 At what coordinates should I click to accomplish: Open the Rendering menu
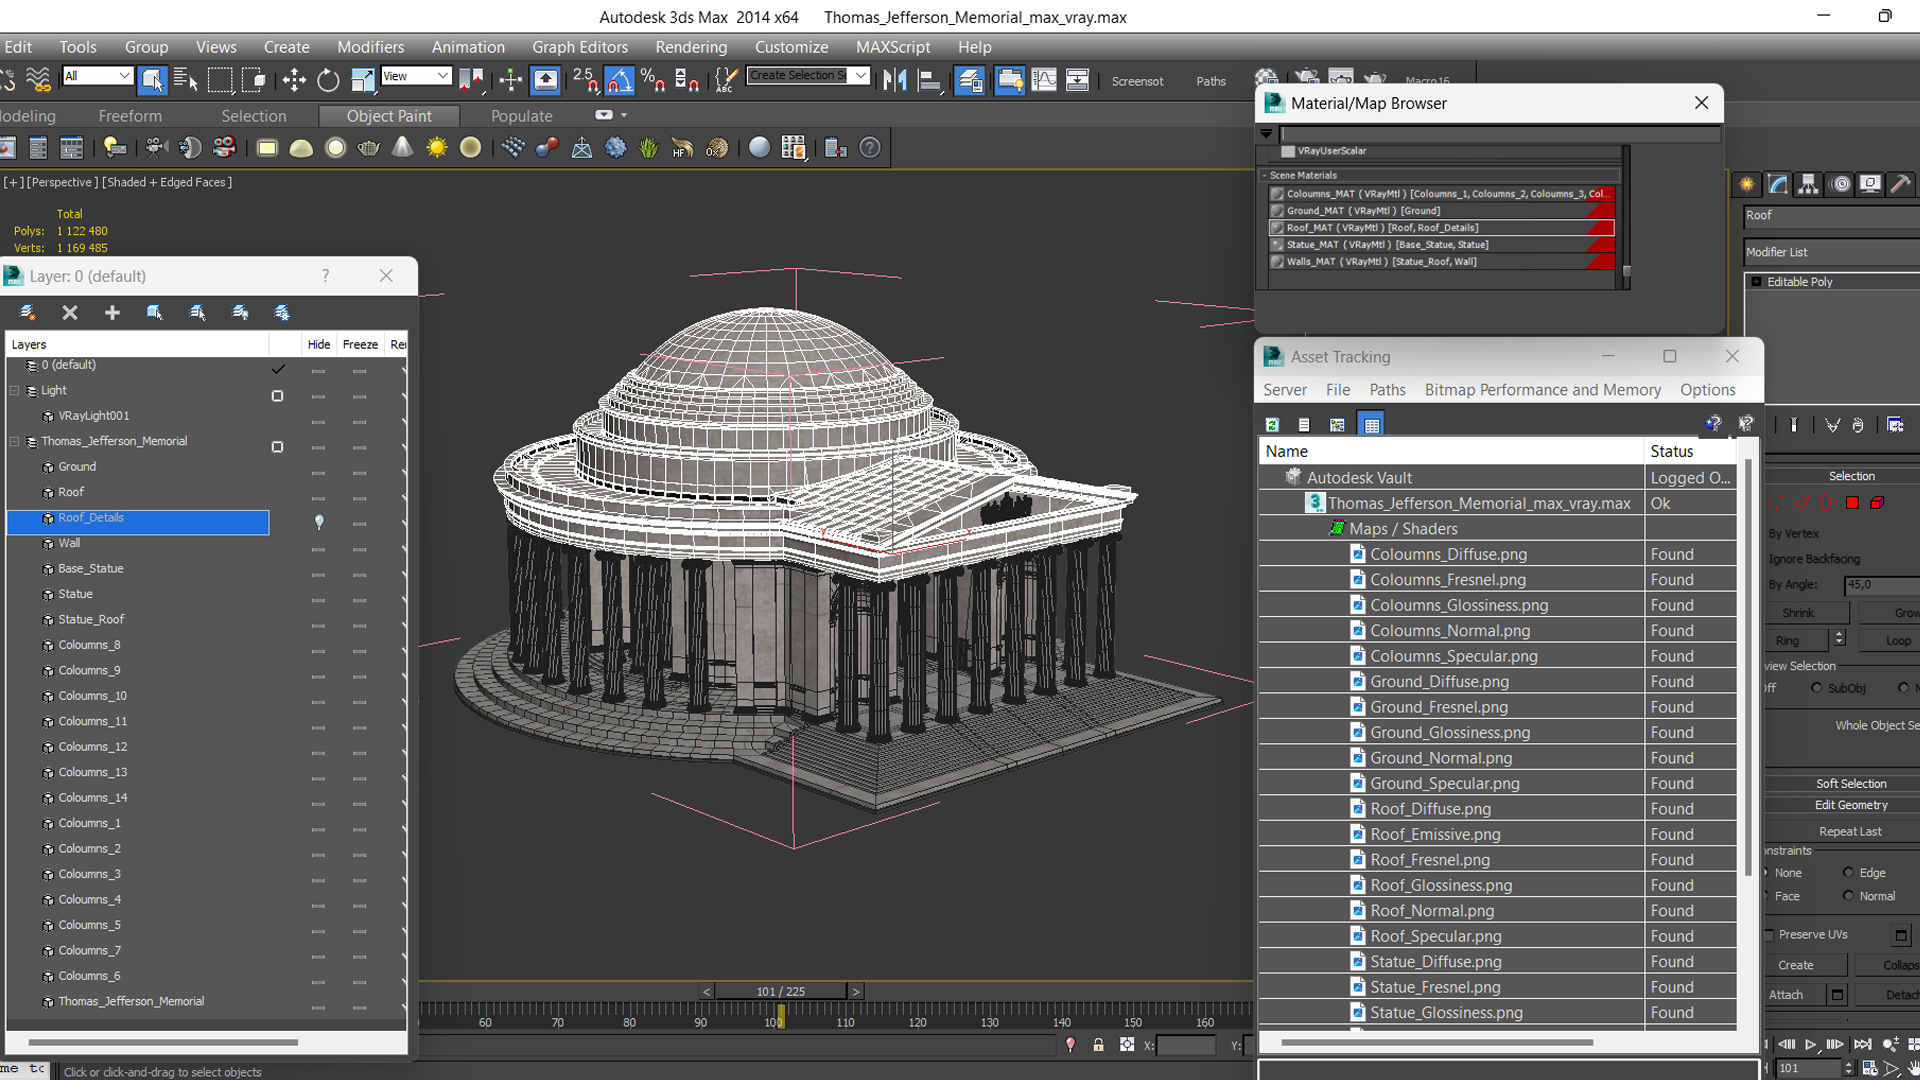[x=691, y=47]
